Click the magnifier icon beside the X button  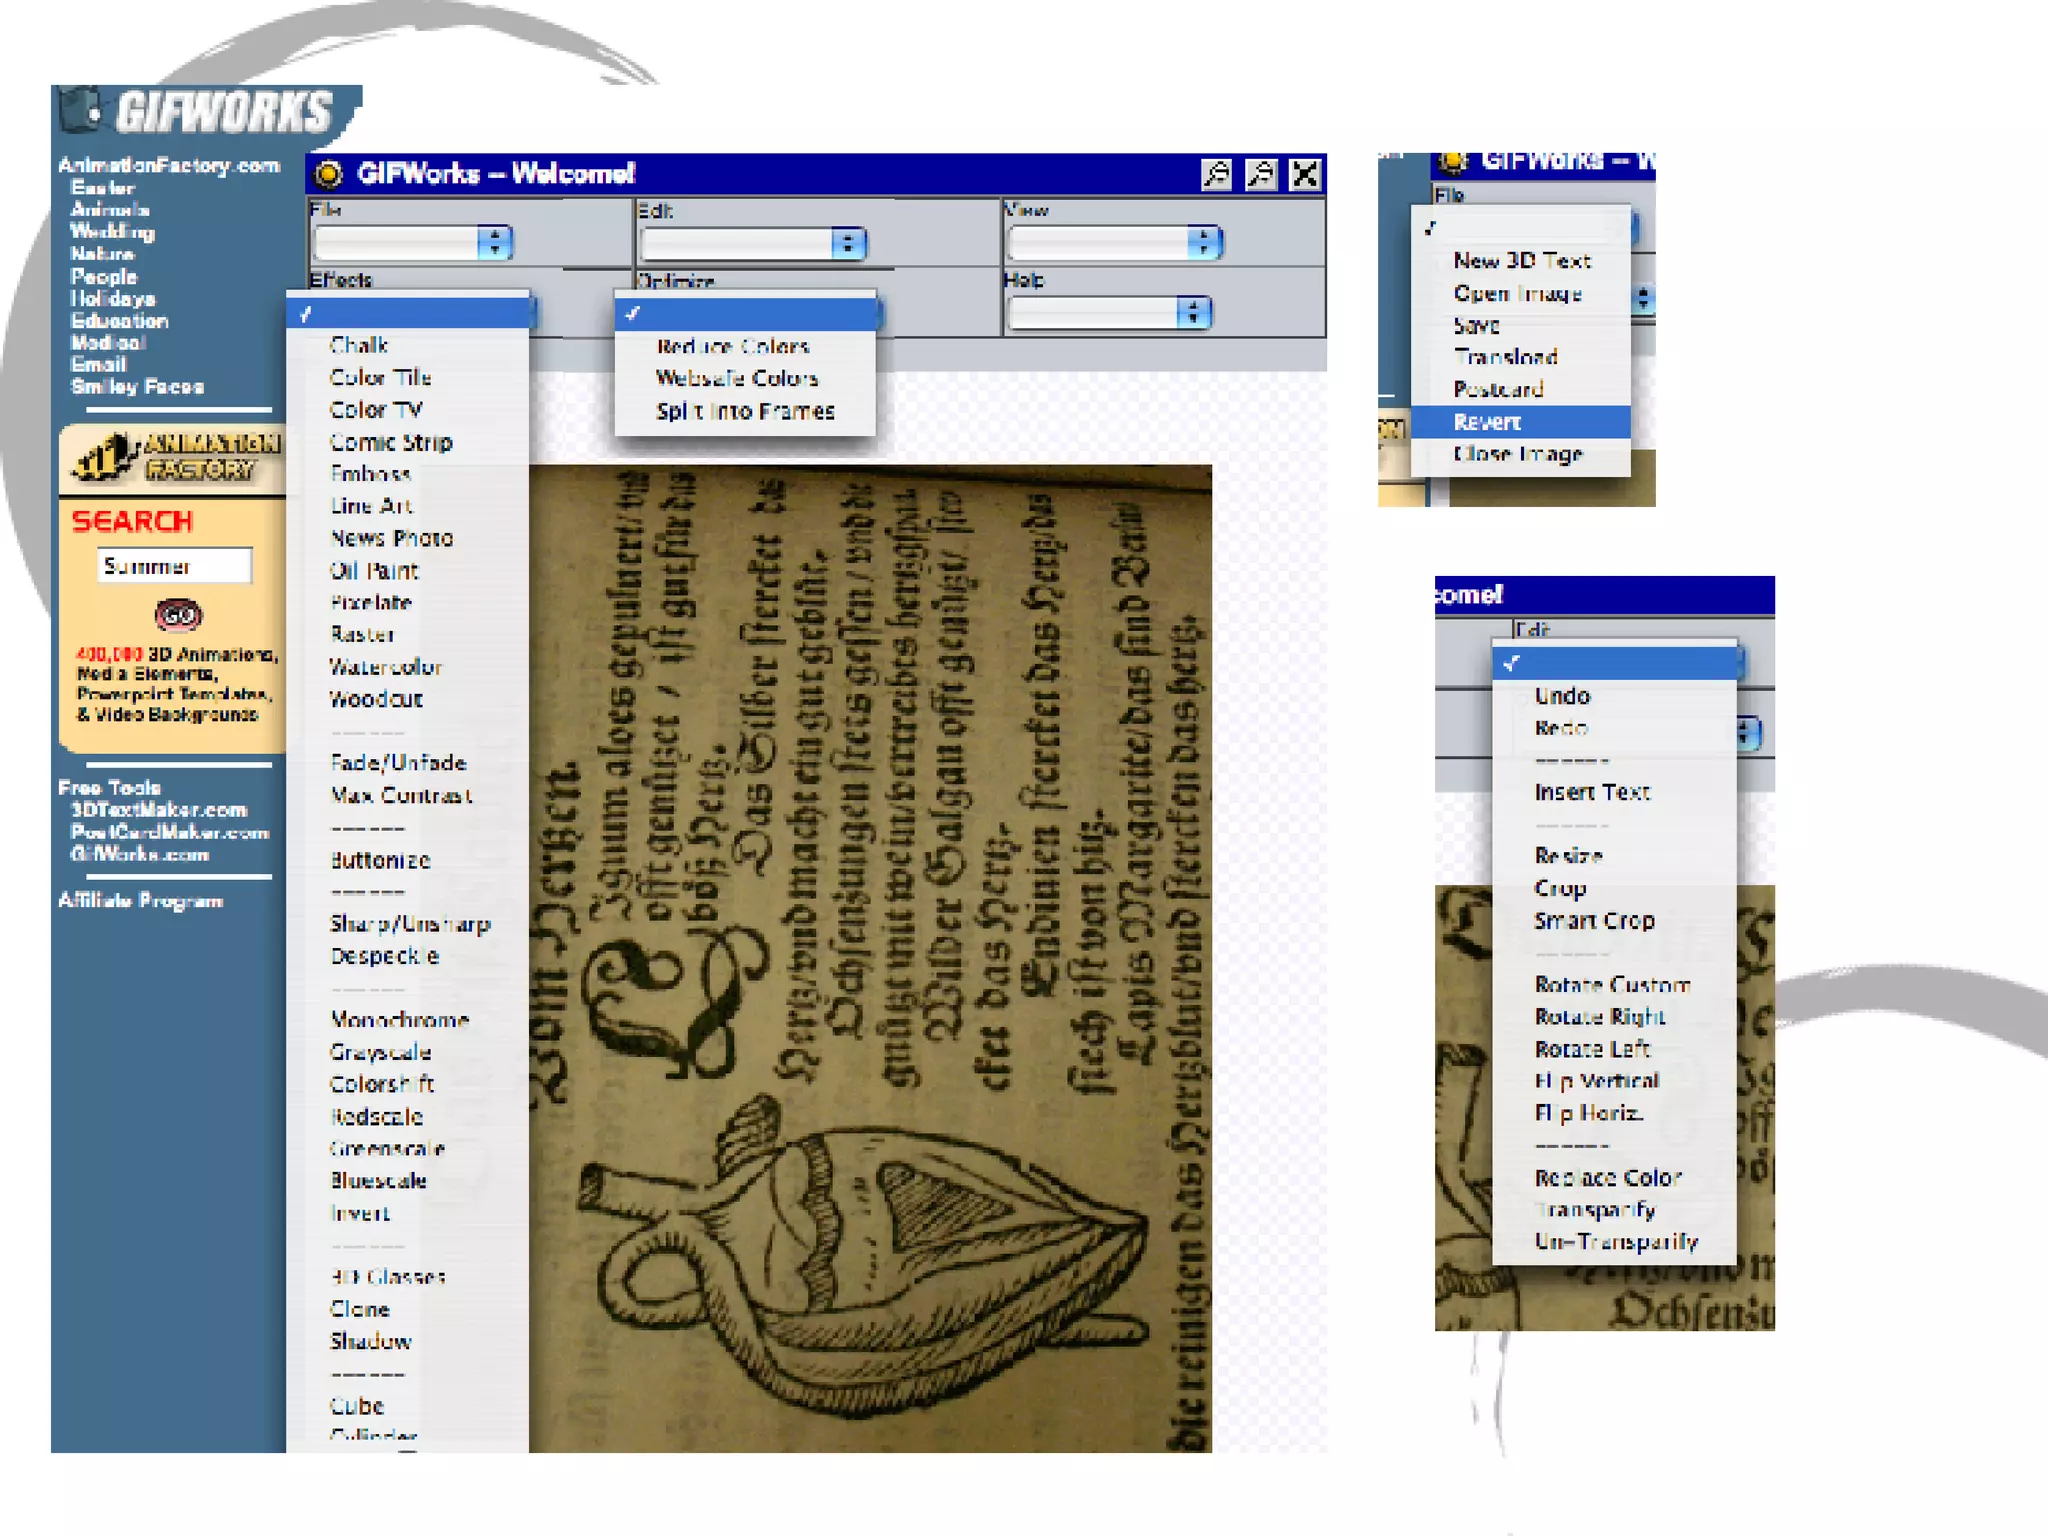[x=1260, y=175]
